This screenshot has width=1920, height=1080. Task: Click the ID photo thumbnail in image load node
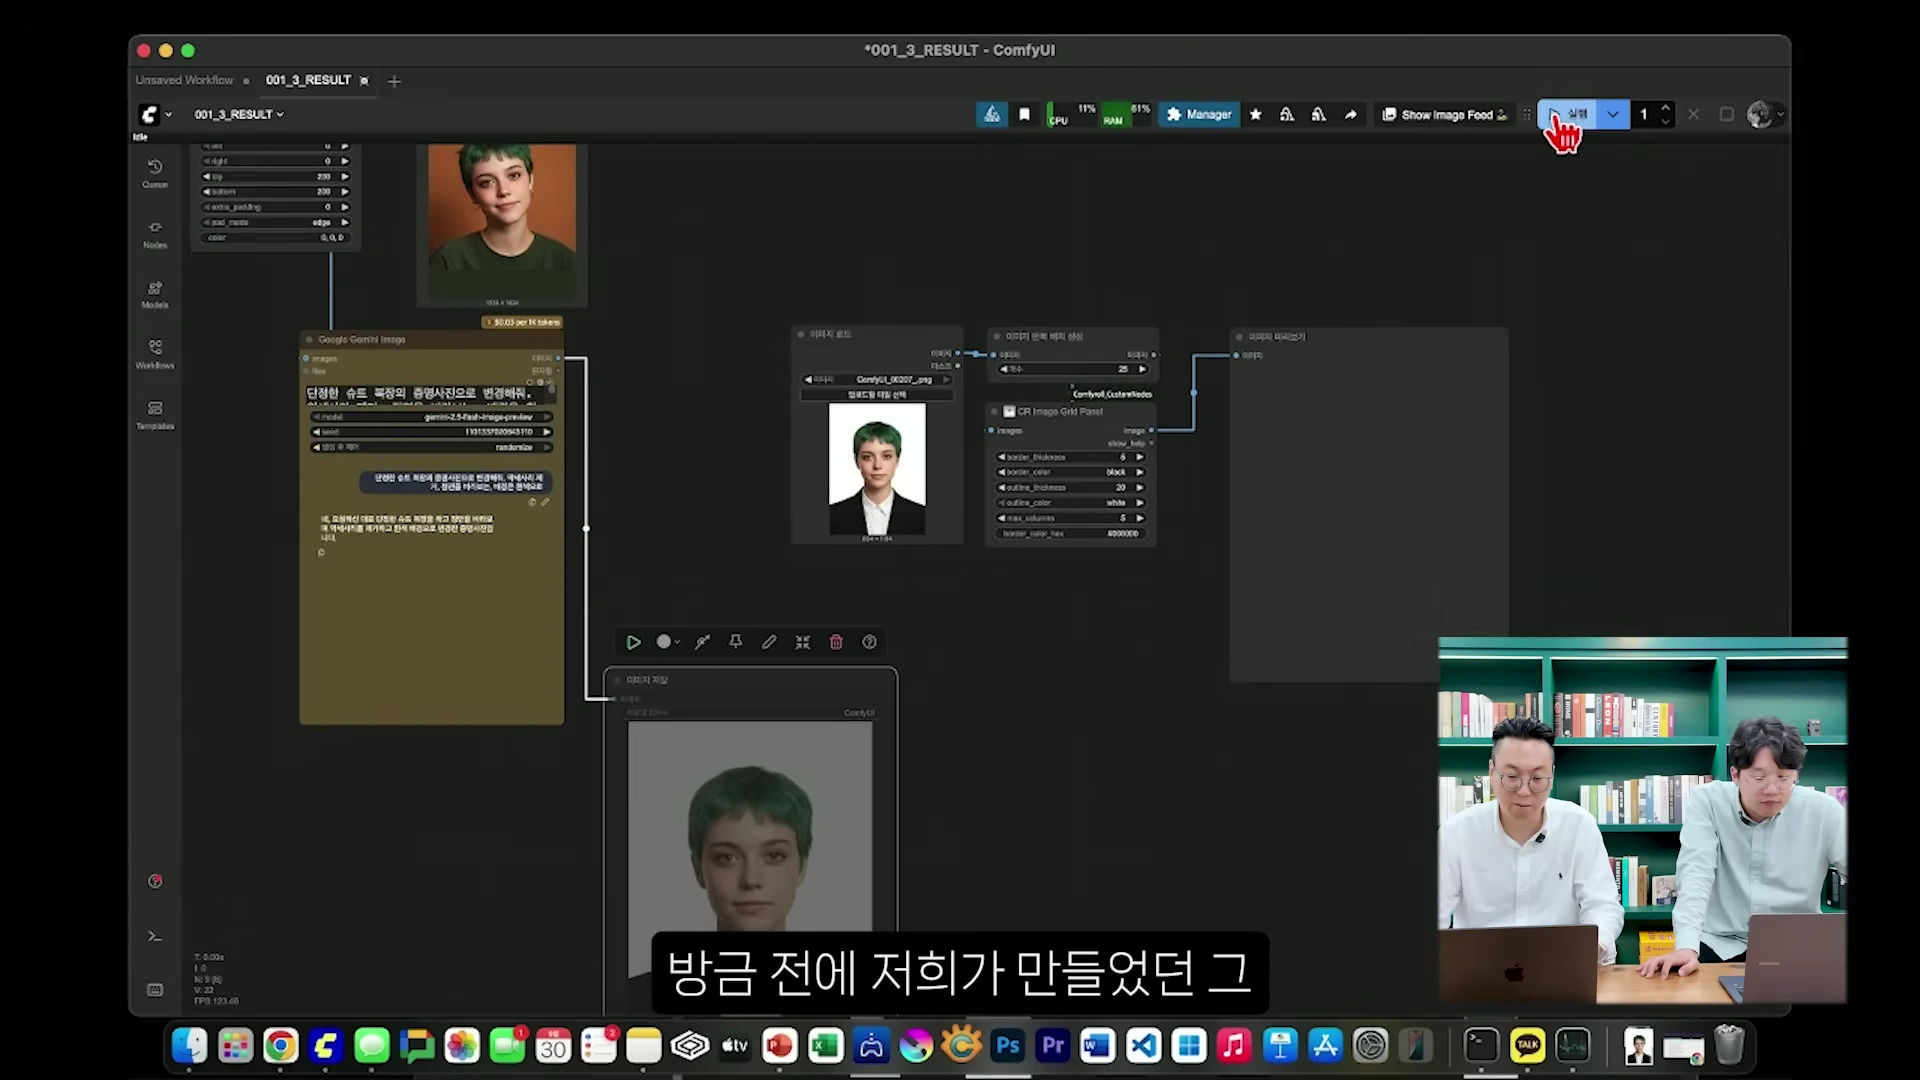point(877,469)
